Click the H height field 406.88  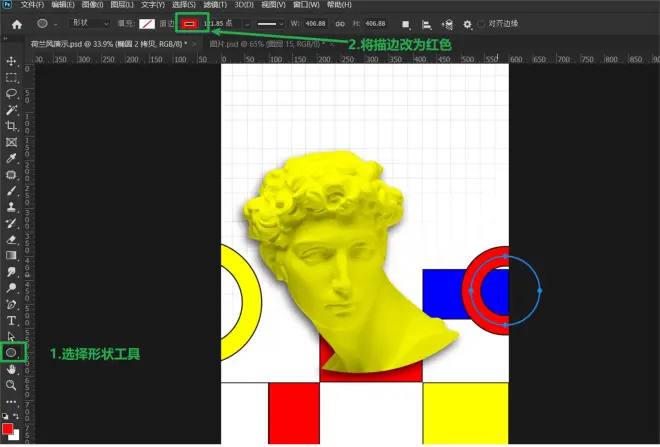375,24
